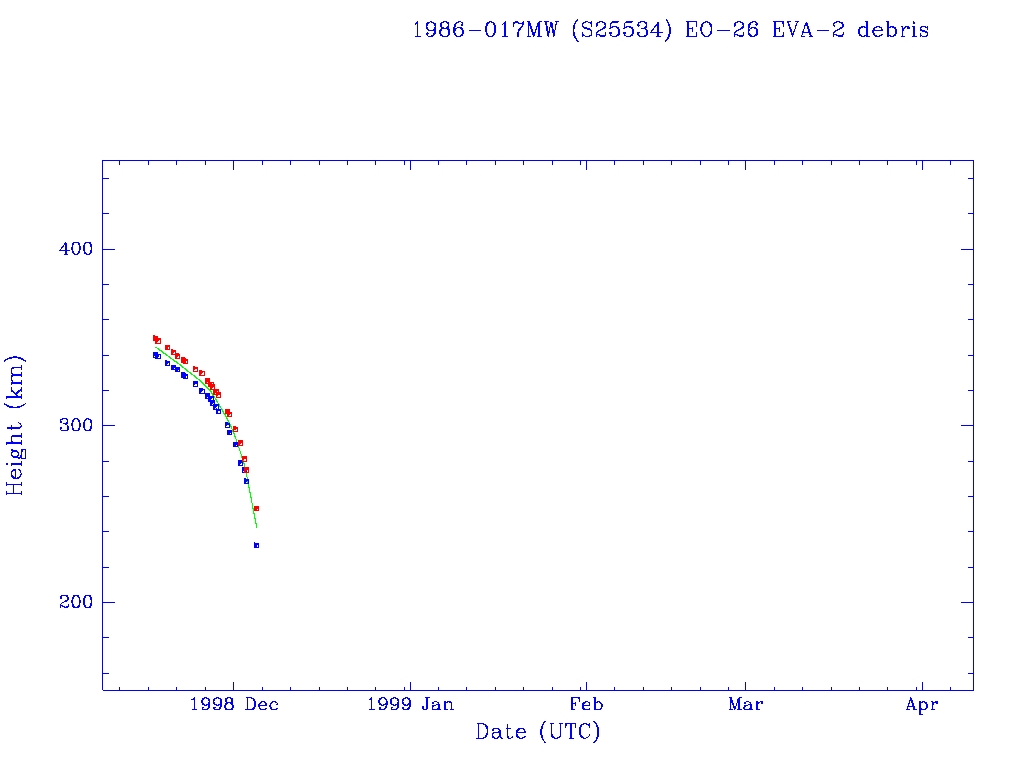
Task: Click the "Height (km)" y-axis label
Action: click(16, 425)
